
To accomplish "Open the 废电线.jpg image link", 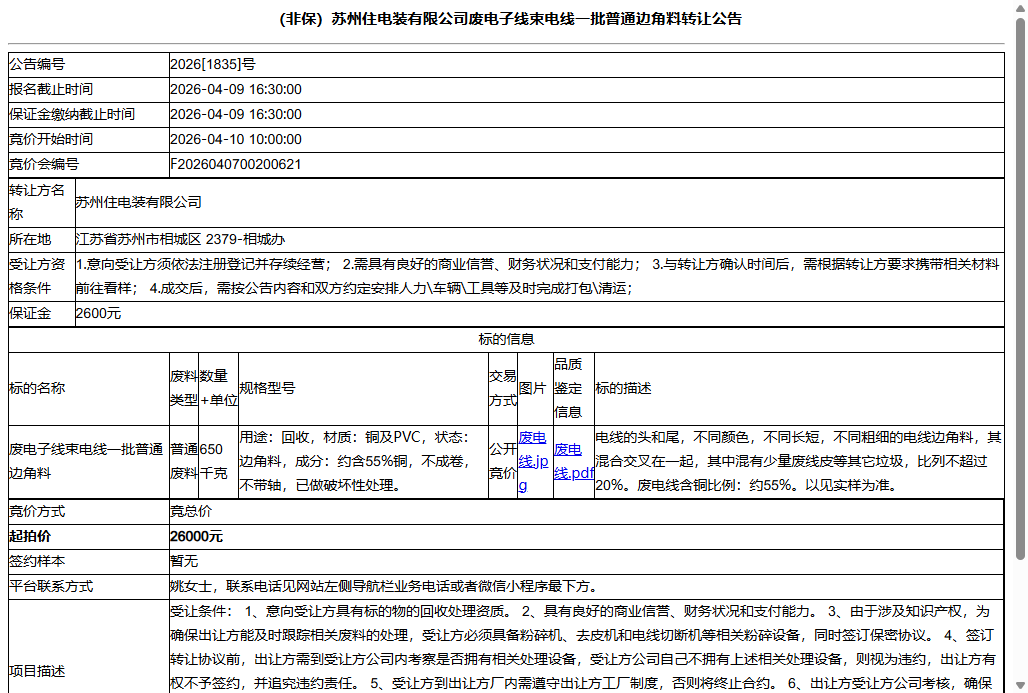I will tap(532, 462).
